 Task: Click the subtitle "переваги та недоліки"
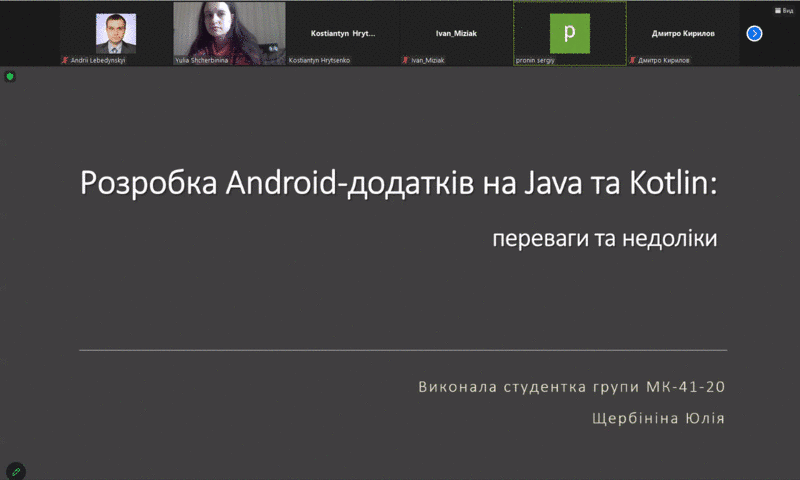[x=604, y=239]
